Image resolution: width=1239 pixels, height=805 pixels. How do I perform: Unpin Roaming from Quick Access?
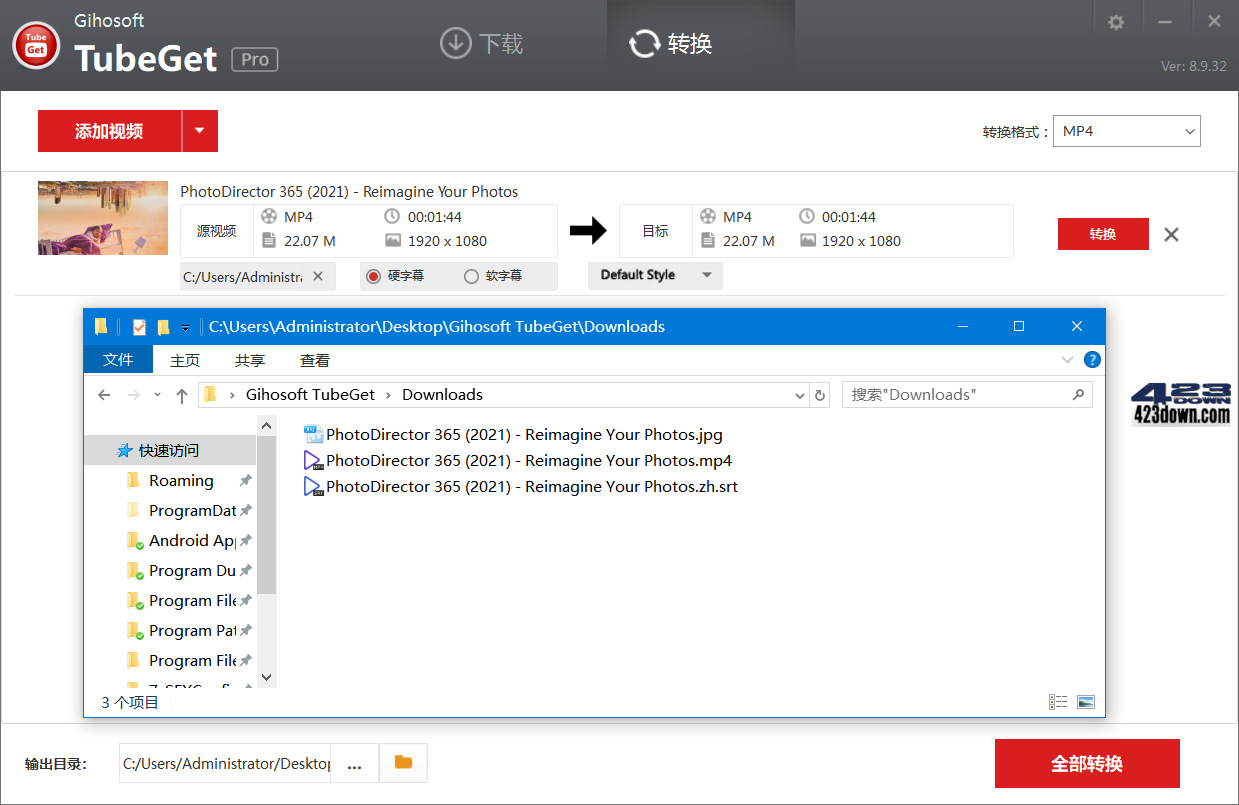(245, 480)
